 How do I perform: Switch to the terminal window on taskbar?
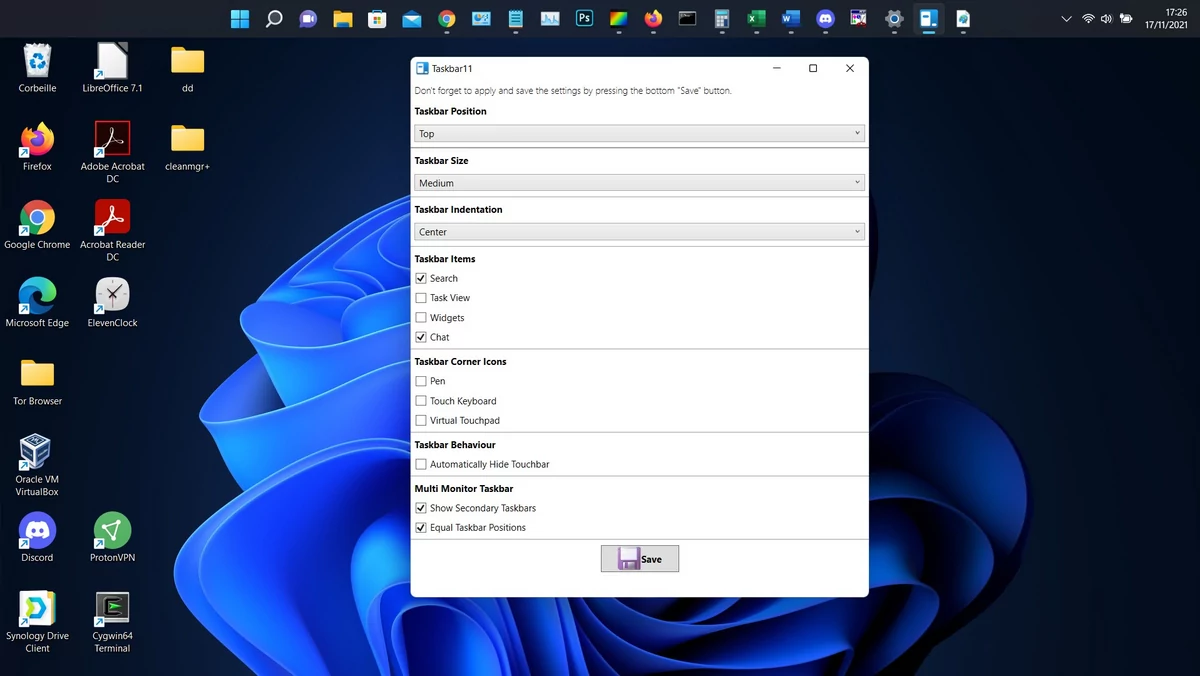[687, 18]
